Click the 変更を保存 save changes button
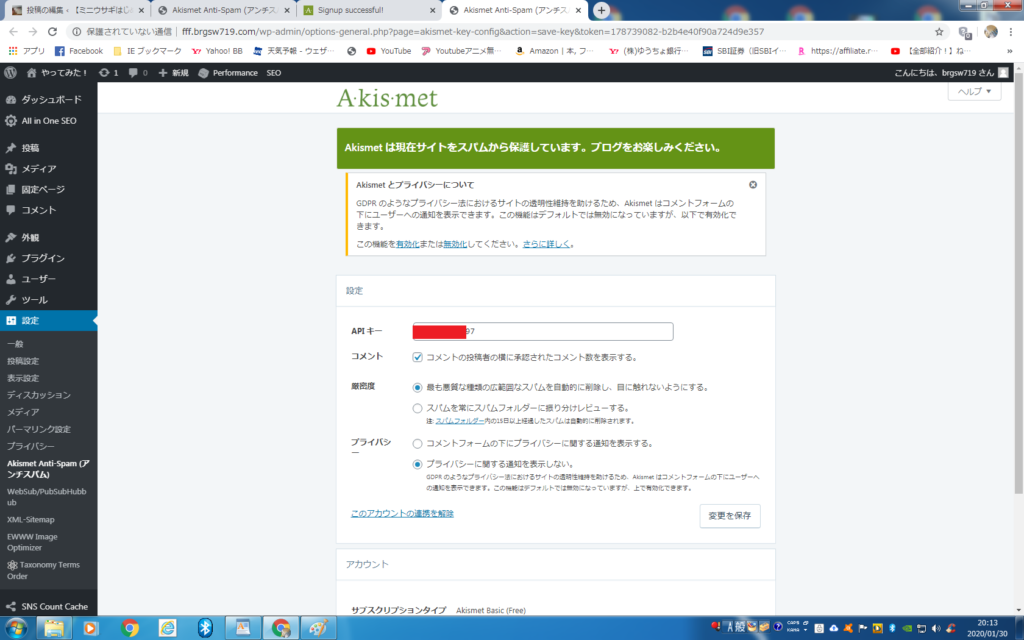 730,516
